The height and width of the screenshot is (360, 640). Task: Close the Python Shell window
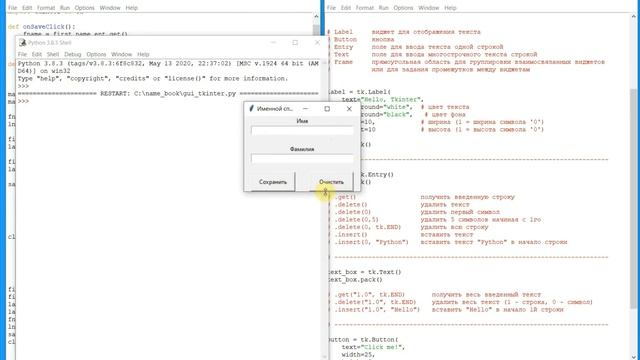[x=317, y=42]
